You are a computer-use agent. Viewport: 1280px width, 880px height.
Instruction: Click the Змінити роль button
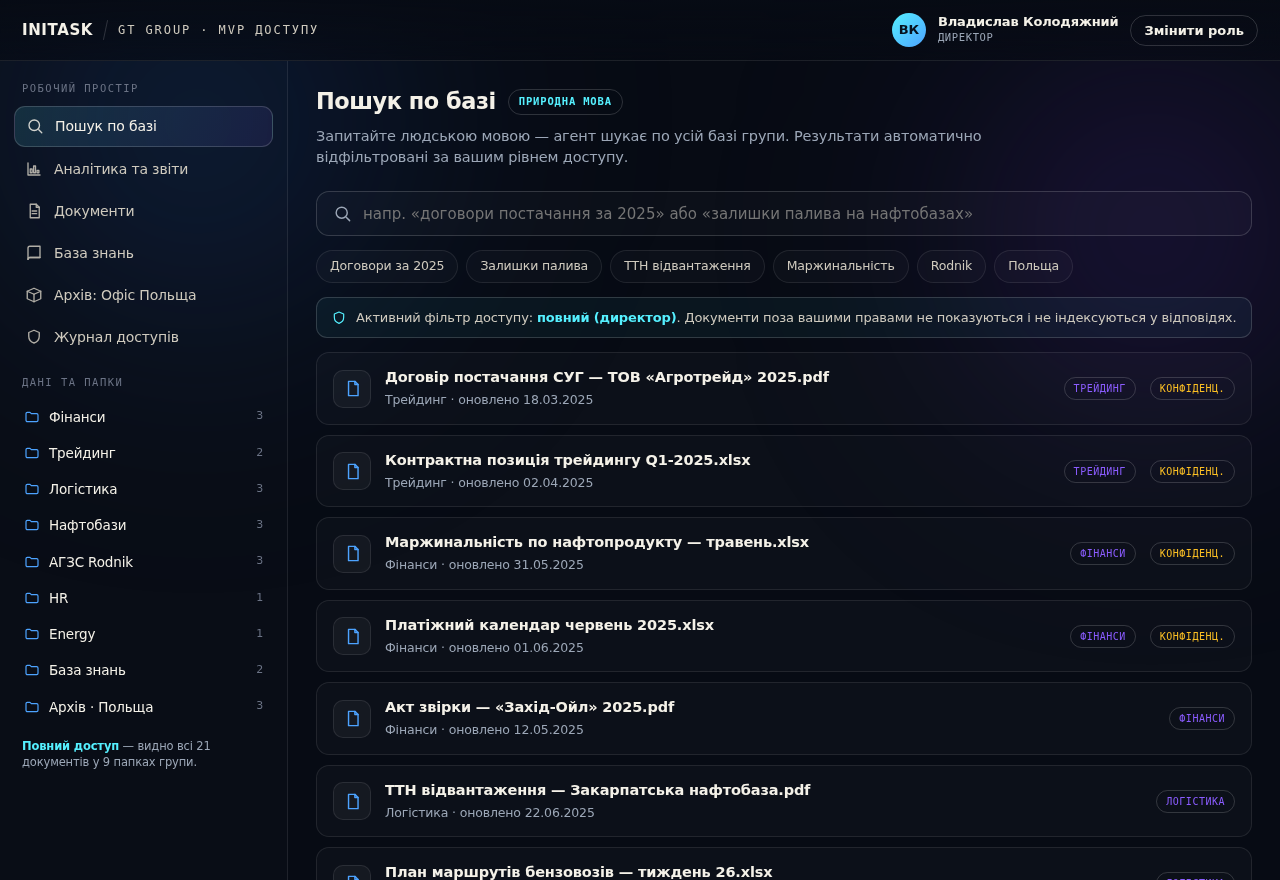tap(1194, 30)
